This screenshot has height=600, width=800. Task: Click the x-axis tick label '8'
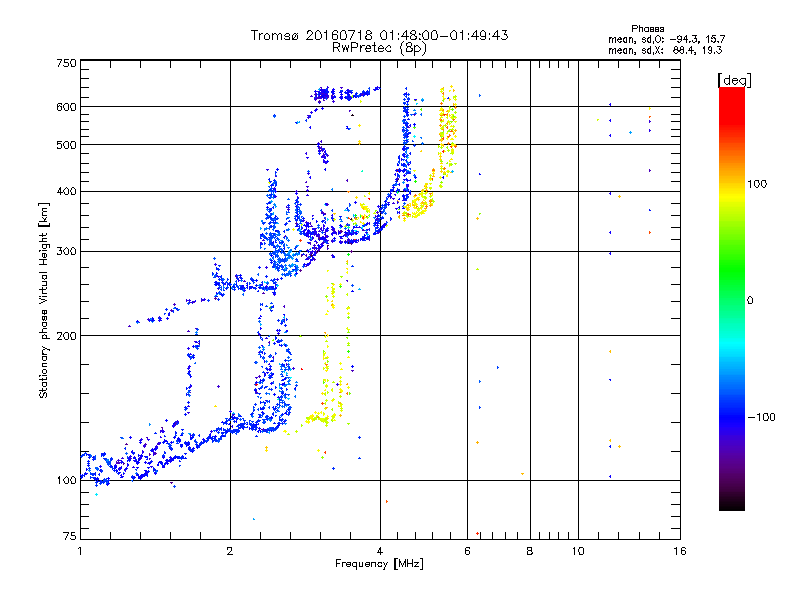pyautogui.click(x=530, y=551)
